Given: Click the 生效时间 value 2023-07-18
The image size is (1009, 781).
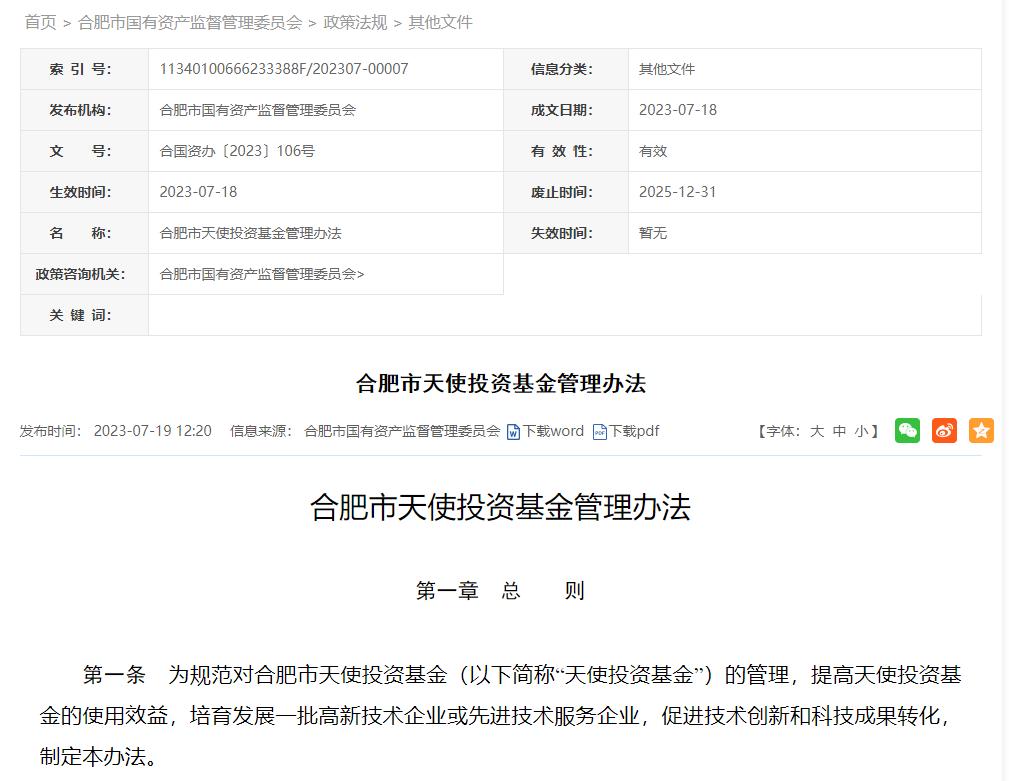Looking at the screenshot, I should click(x=198, y=192).
